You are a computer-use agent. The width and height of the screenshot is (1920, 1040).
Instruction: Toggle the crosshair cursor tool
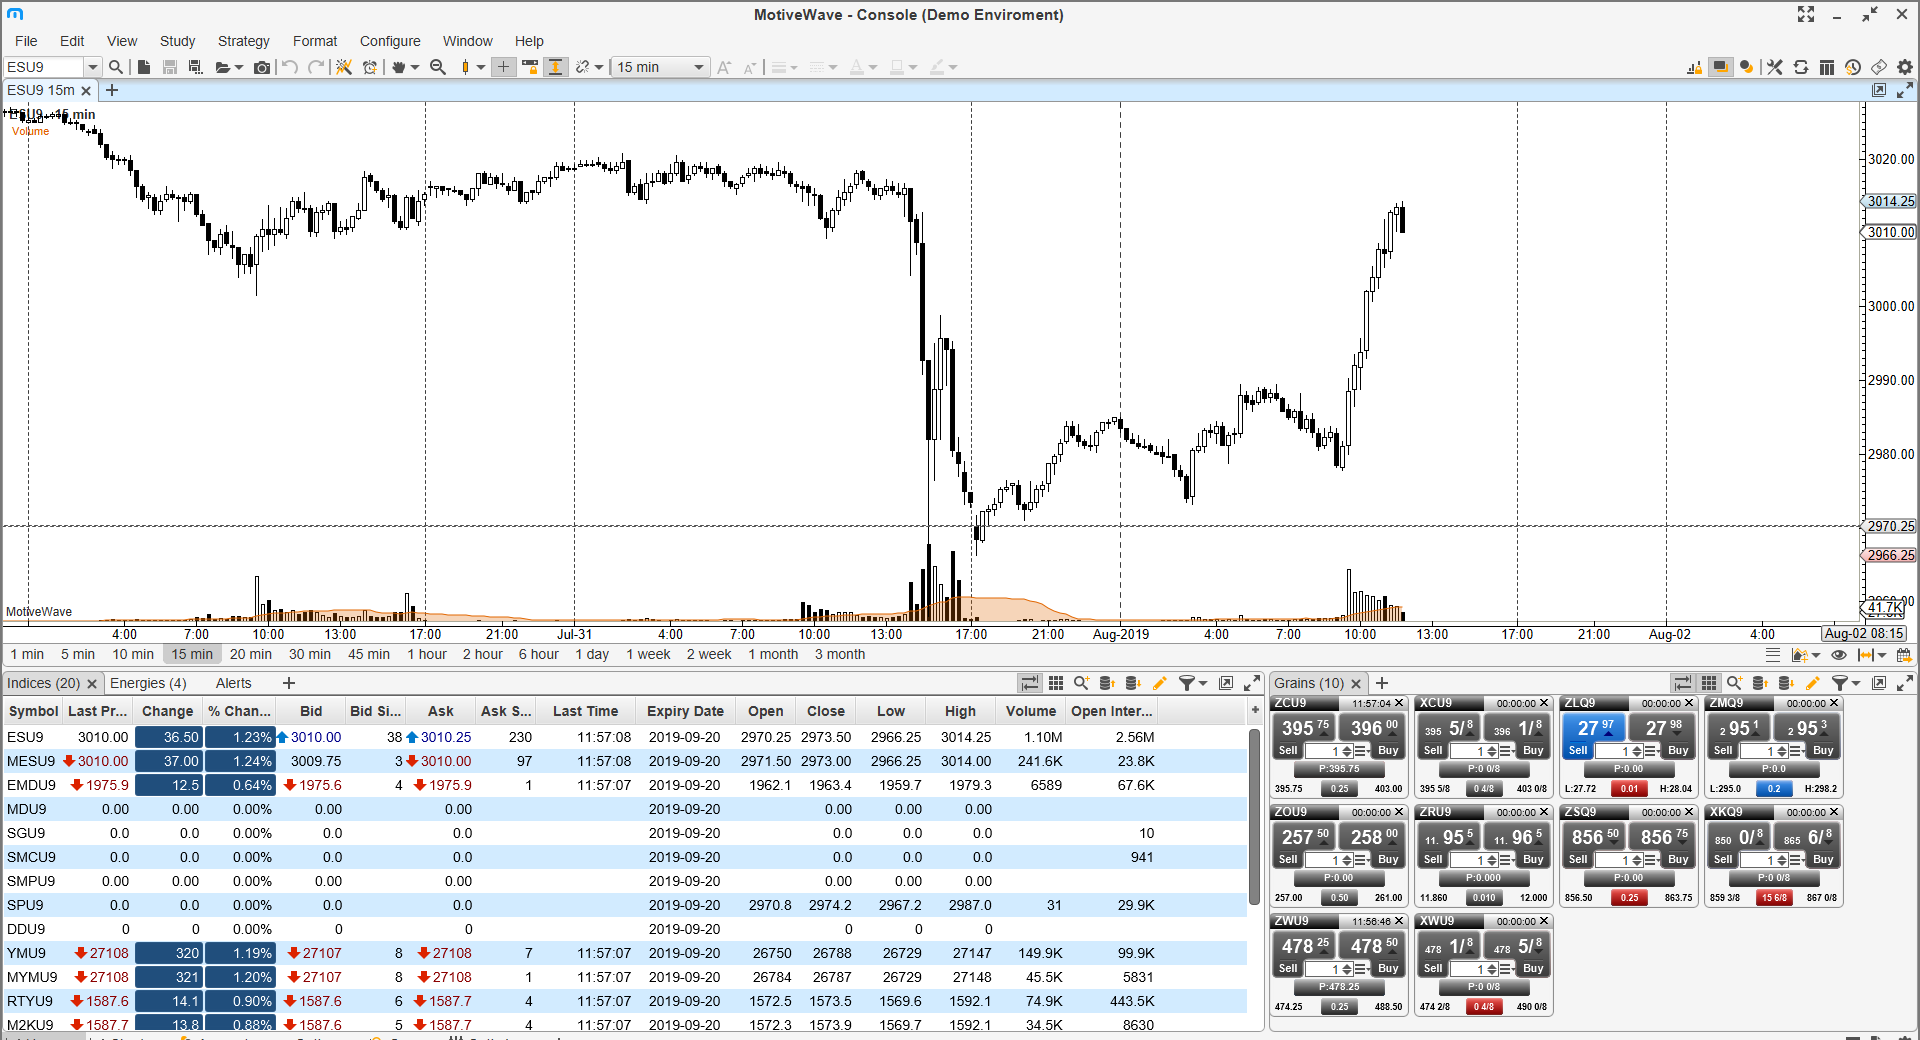[504, 67]
